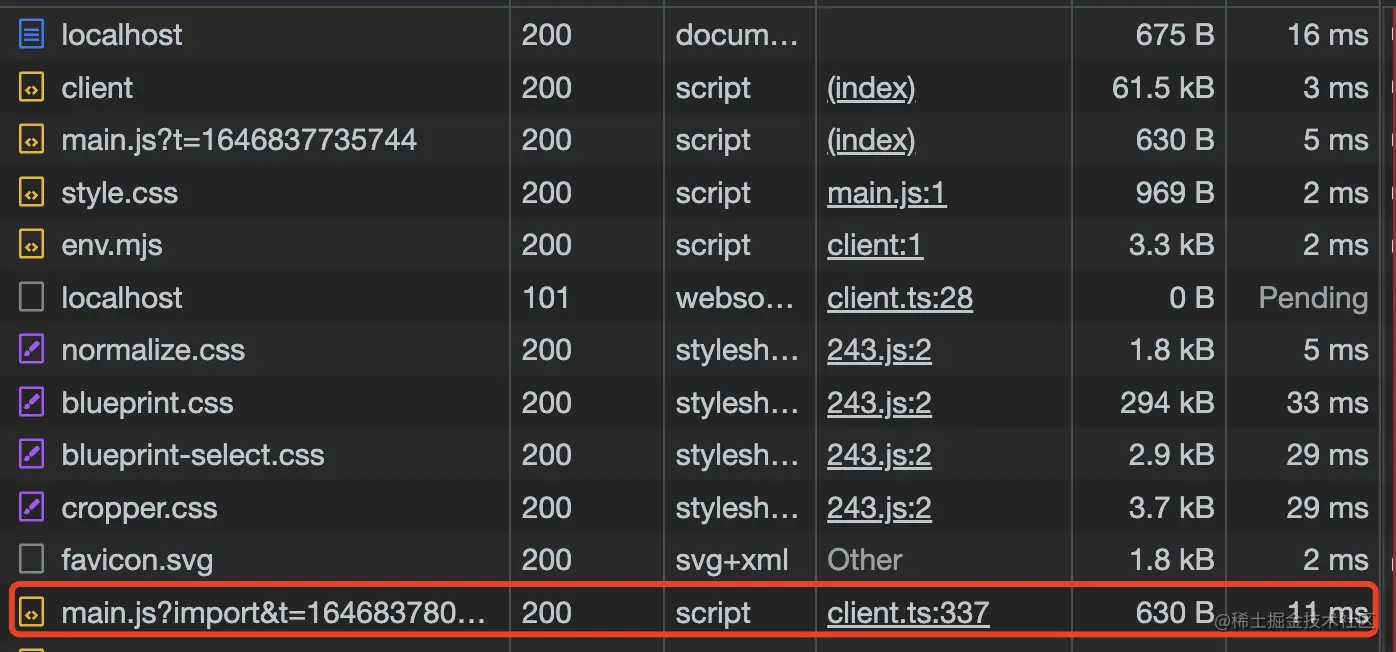Click the 3.3 kB size for env.mjs
Image resolution: width=1396 pixels, height=652 pixels.
click(1172, 245)
